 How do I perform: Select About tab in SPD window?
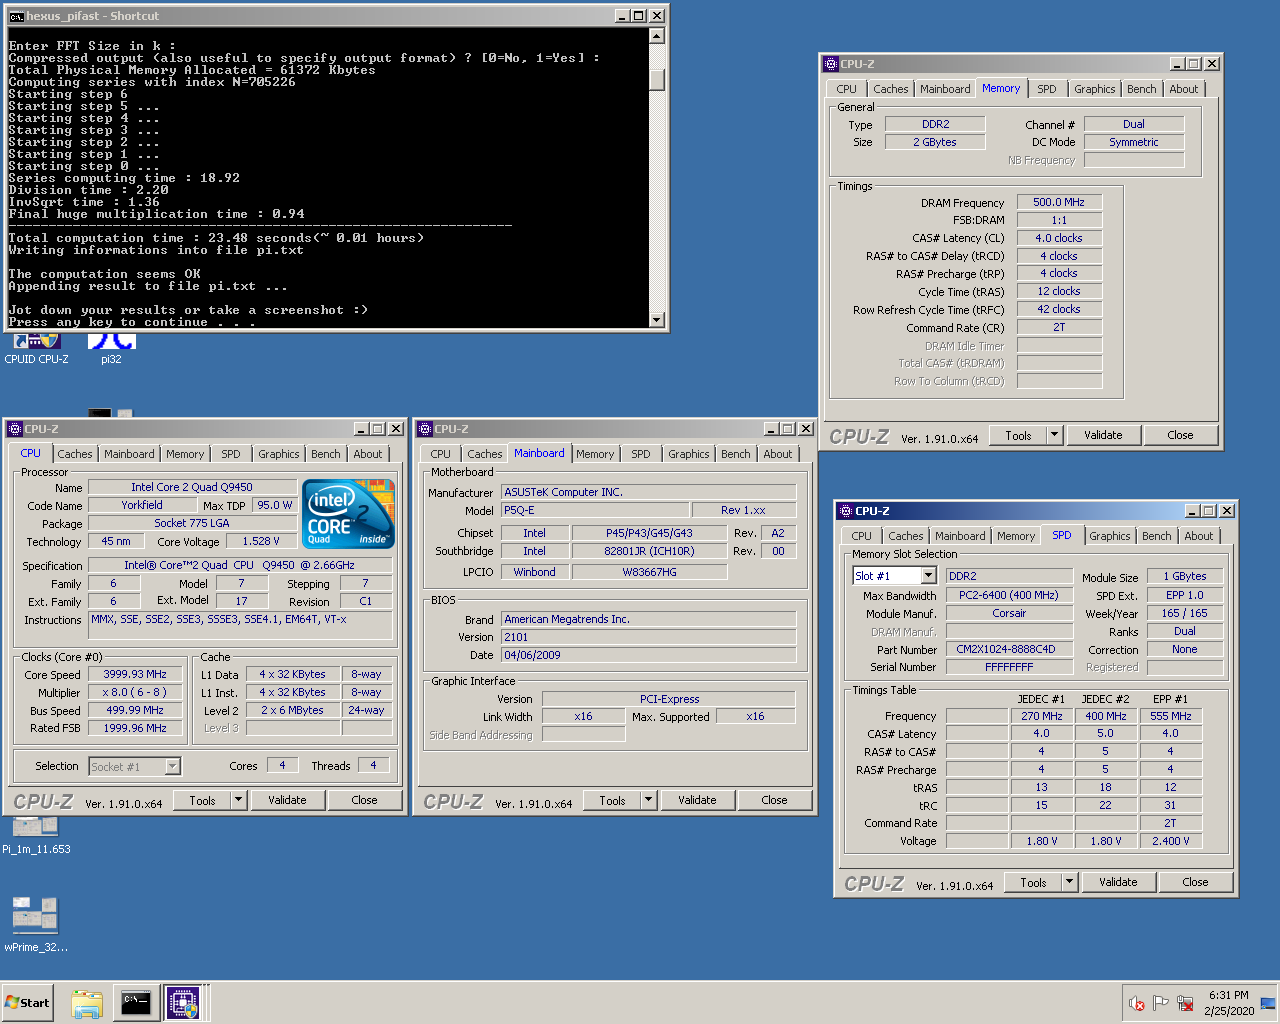click(x=1199, y=536)
